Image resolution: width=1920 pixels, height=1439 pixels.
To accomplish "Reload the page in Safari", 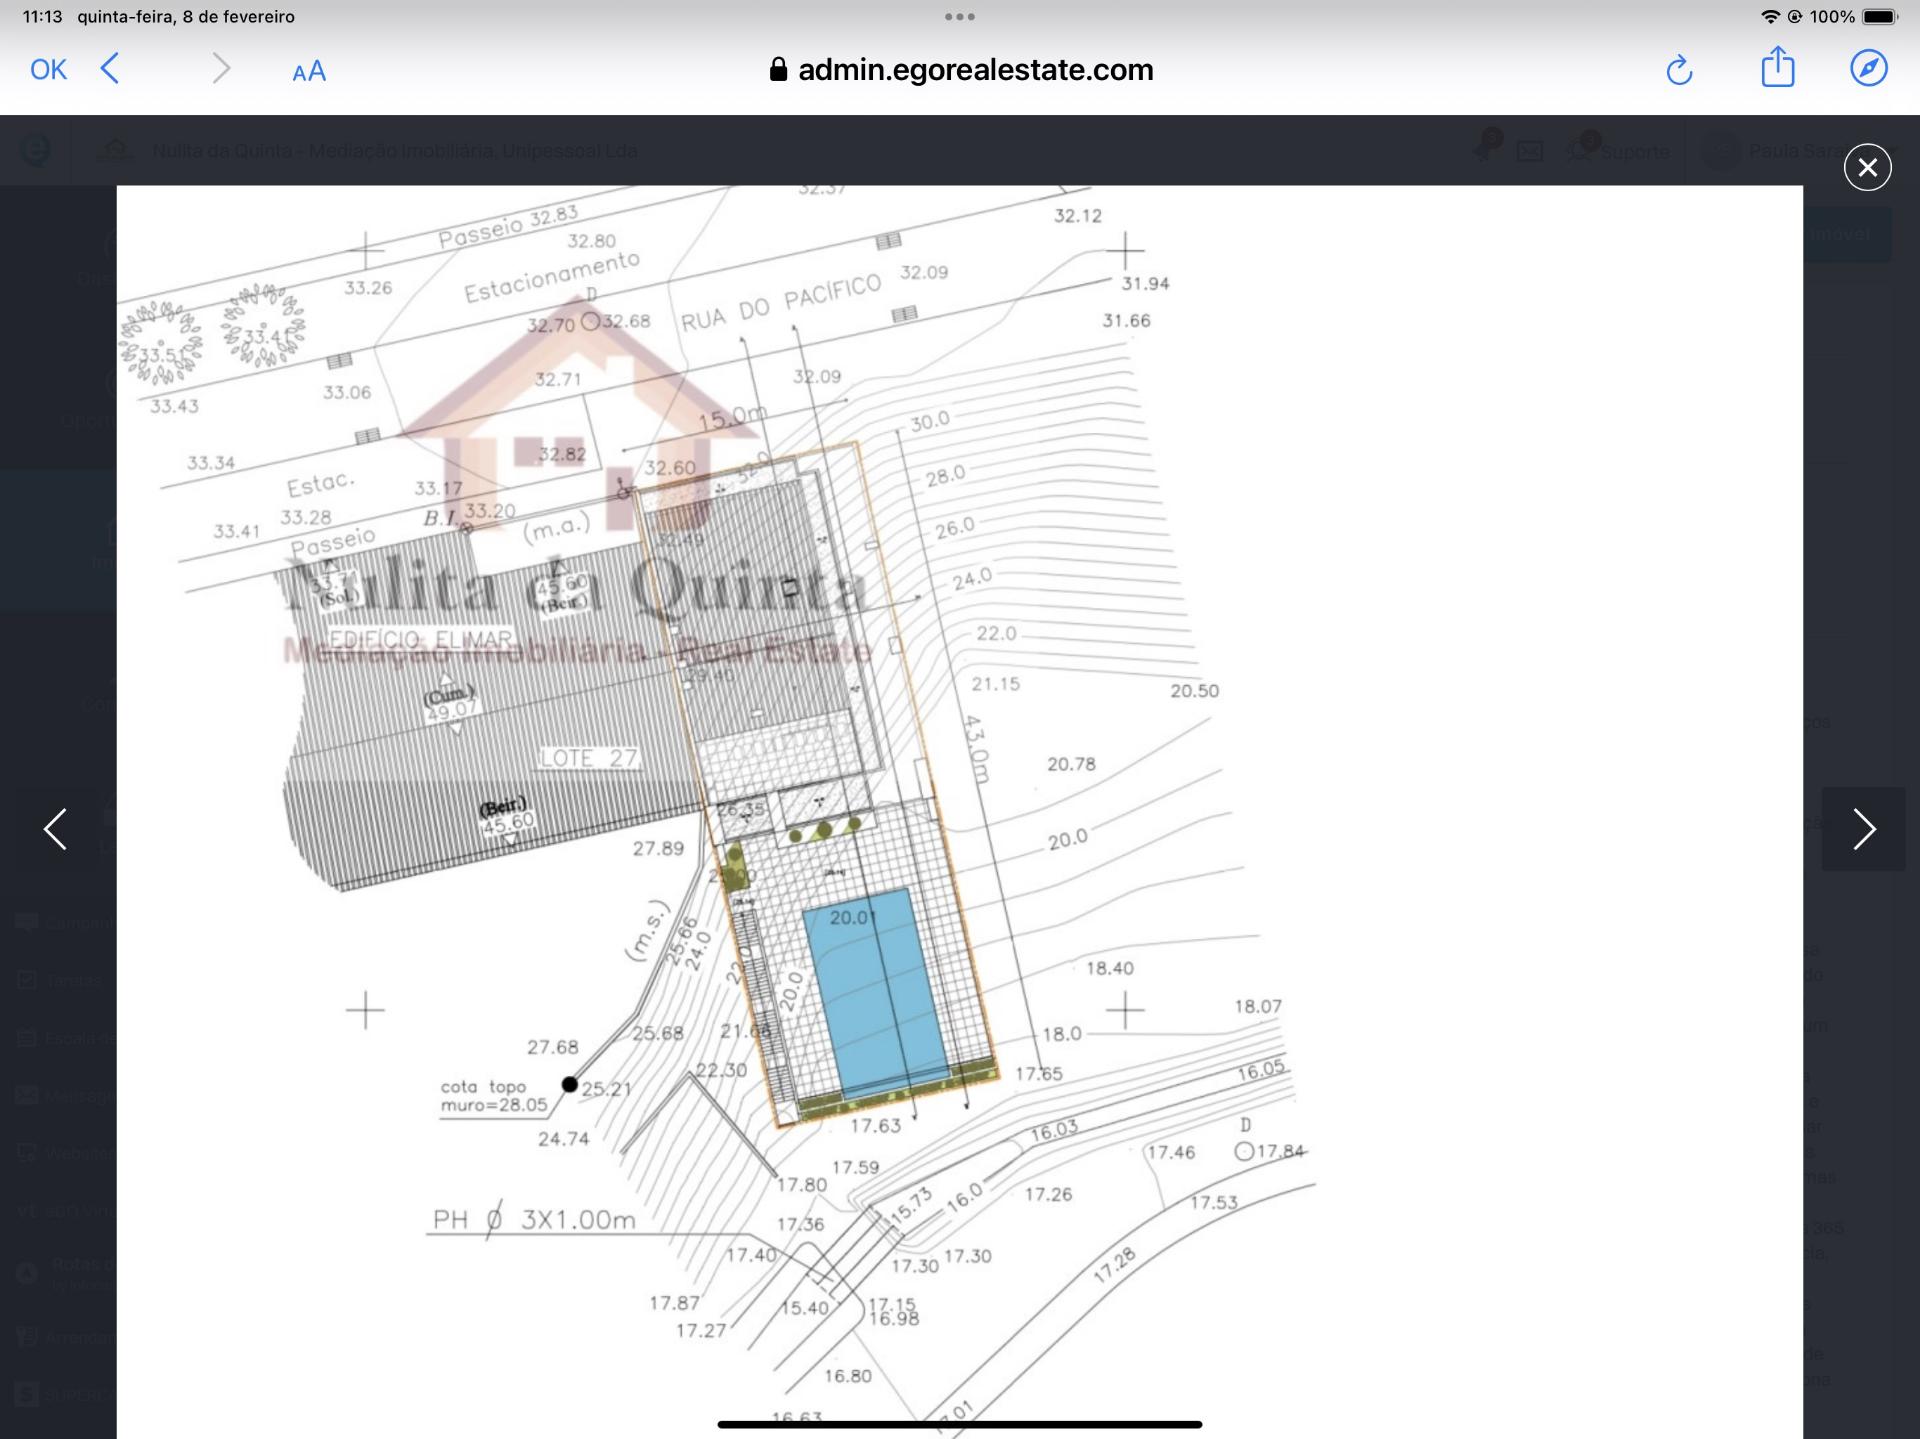I will point(1679,70).
